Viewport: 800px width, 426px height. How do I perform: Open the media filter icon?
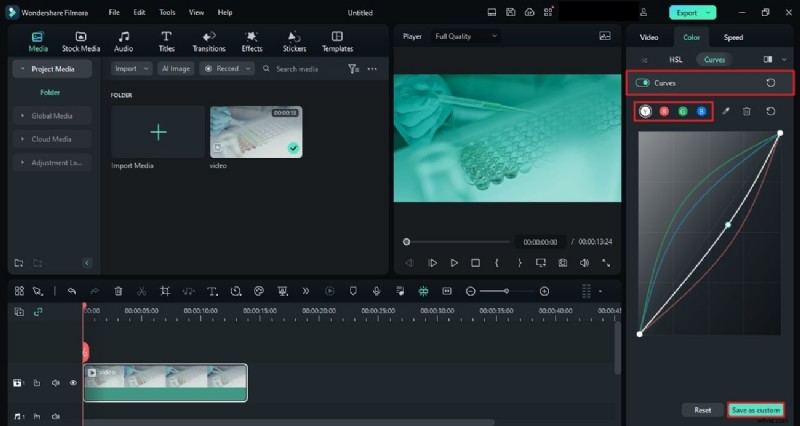[x=354, y=69]
